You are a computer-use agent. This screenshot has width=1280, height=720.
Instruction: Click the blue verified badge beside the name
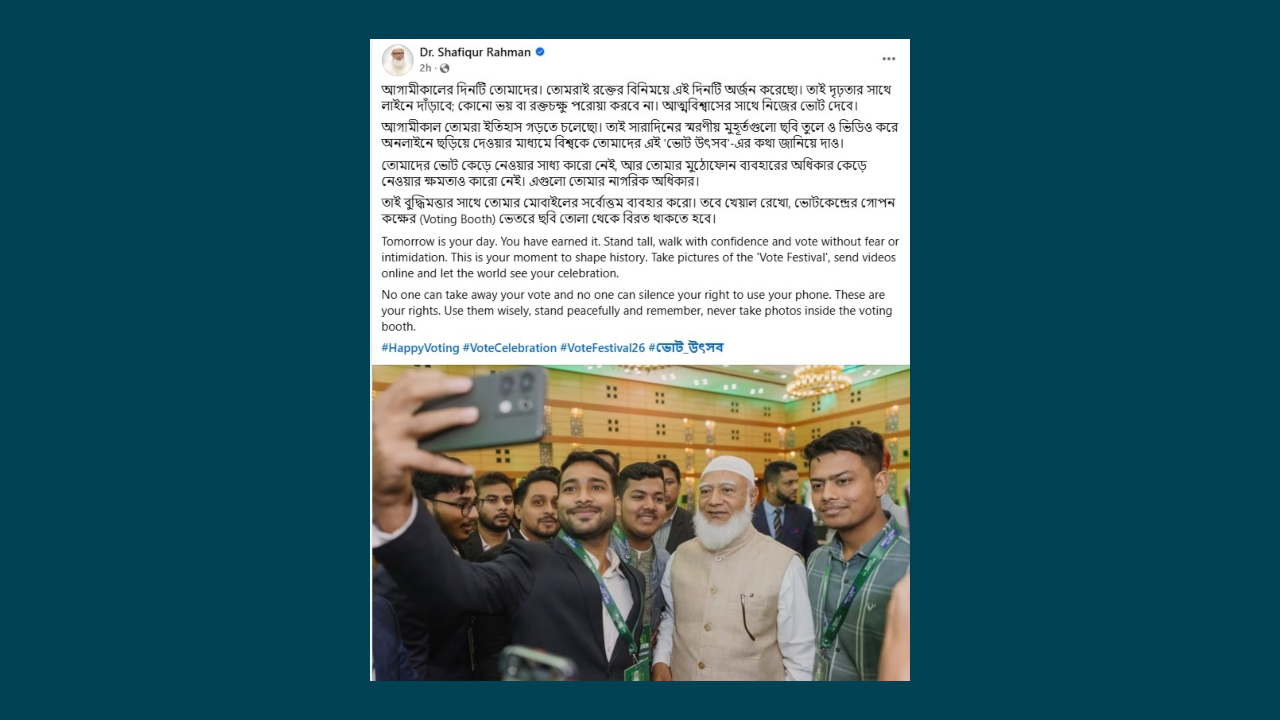coord(540,52)
